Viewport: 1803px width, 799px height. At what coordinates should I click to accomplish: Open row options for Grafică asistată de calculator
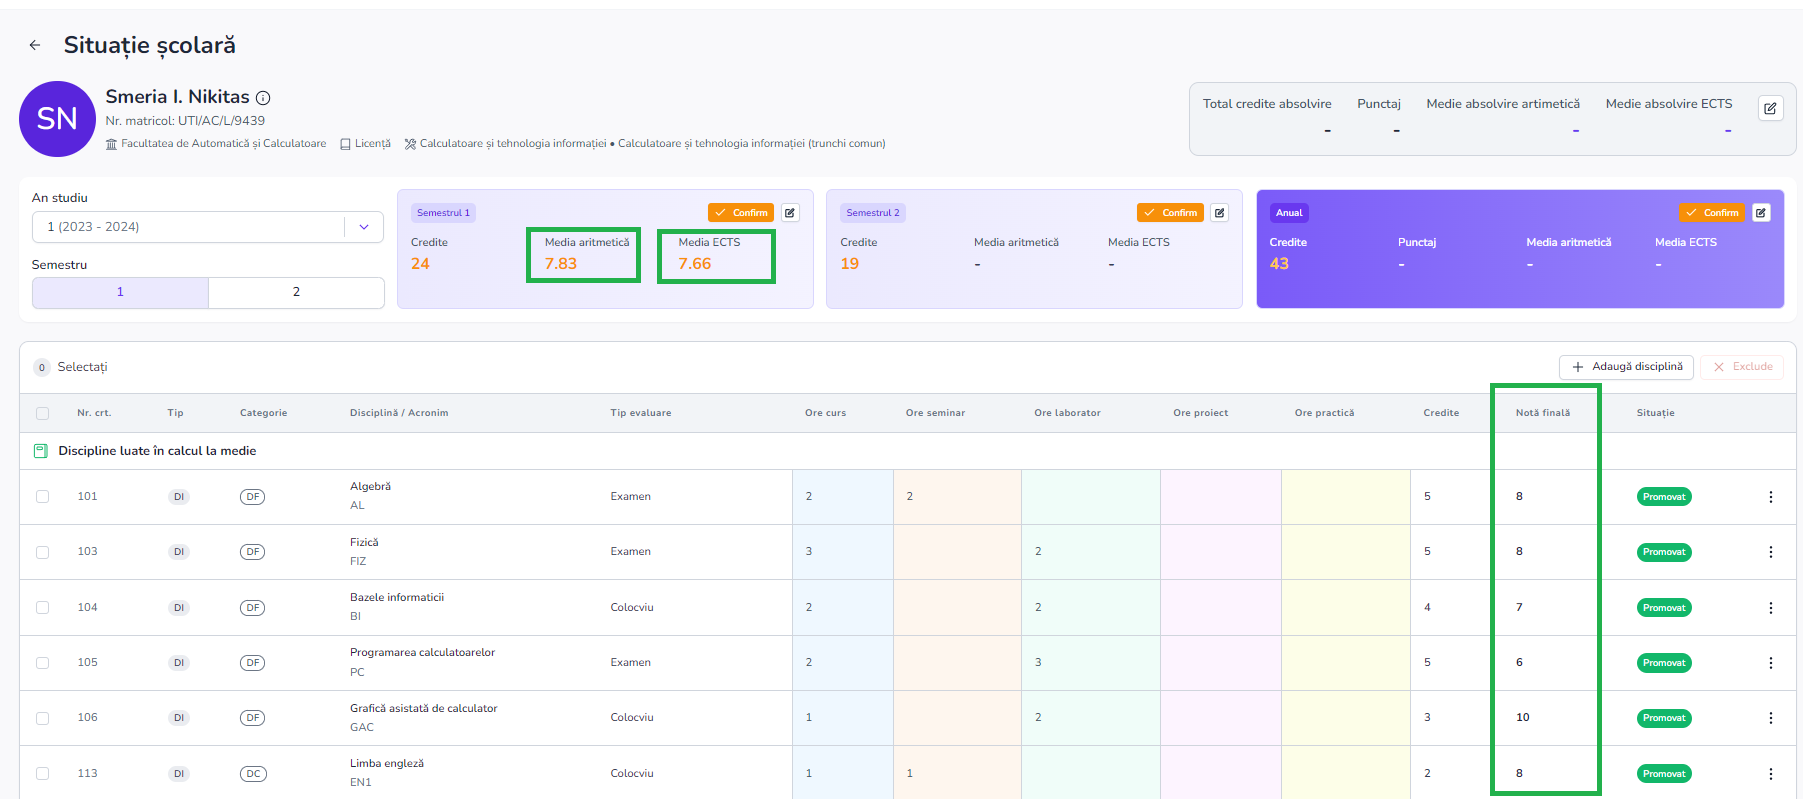[1770, 718]
